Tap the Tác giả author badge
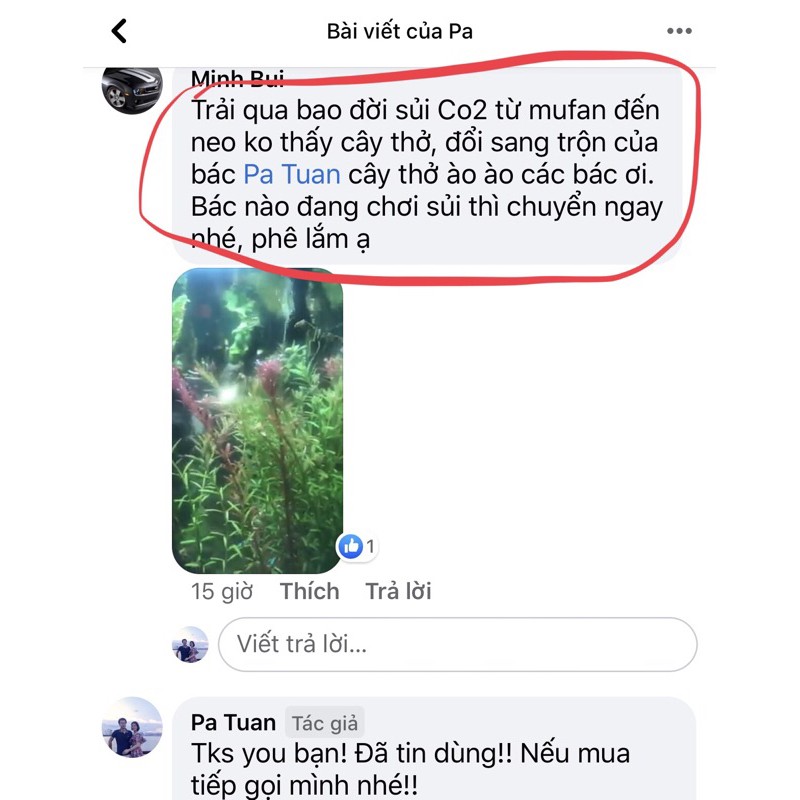Screen dimensions: 800x800 324,722
